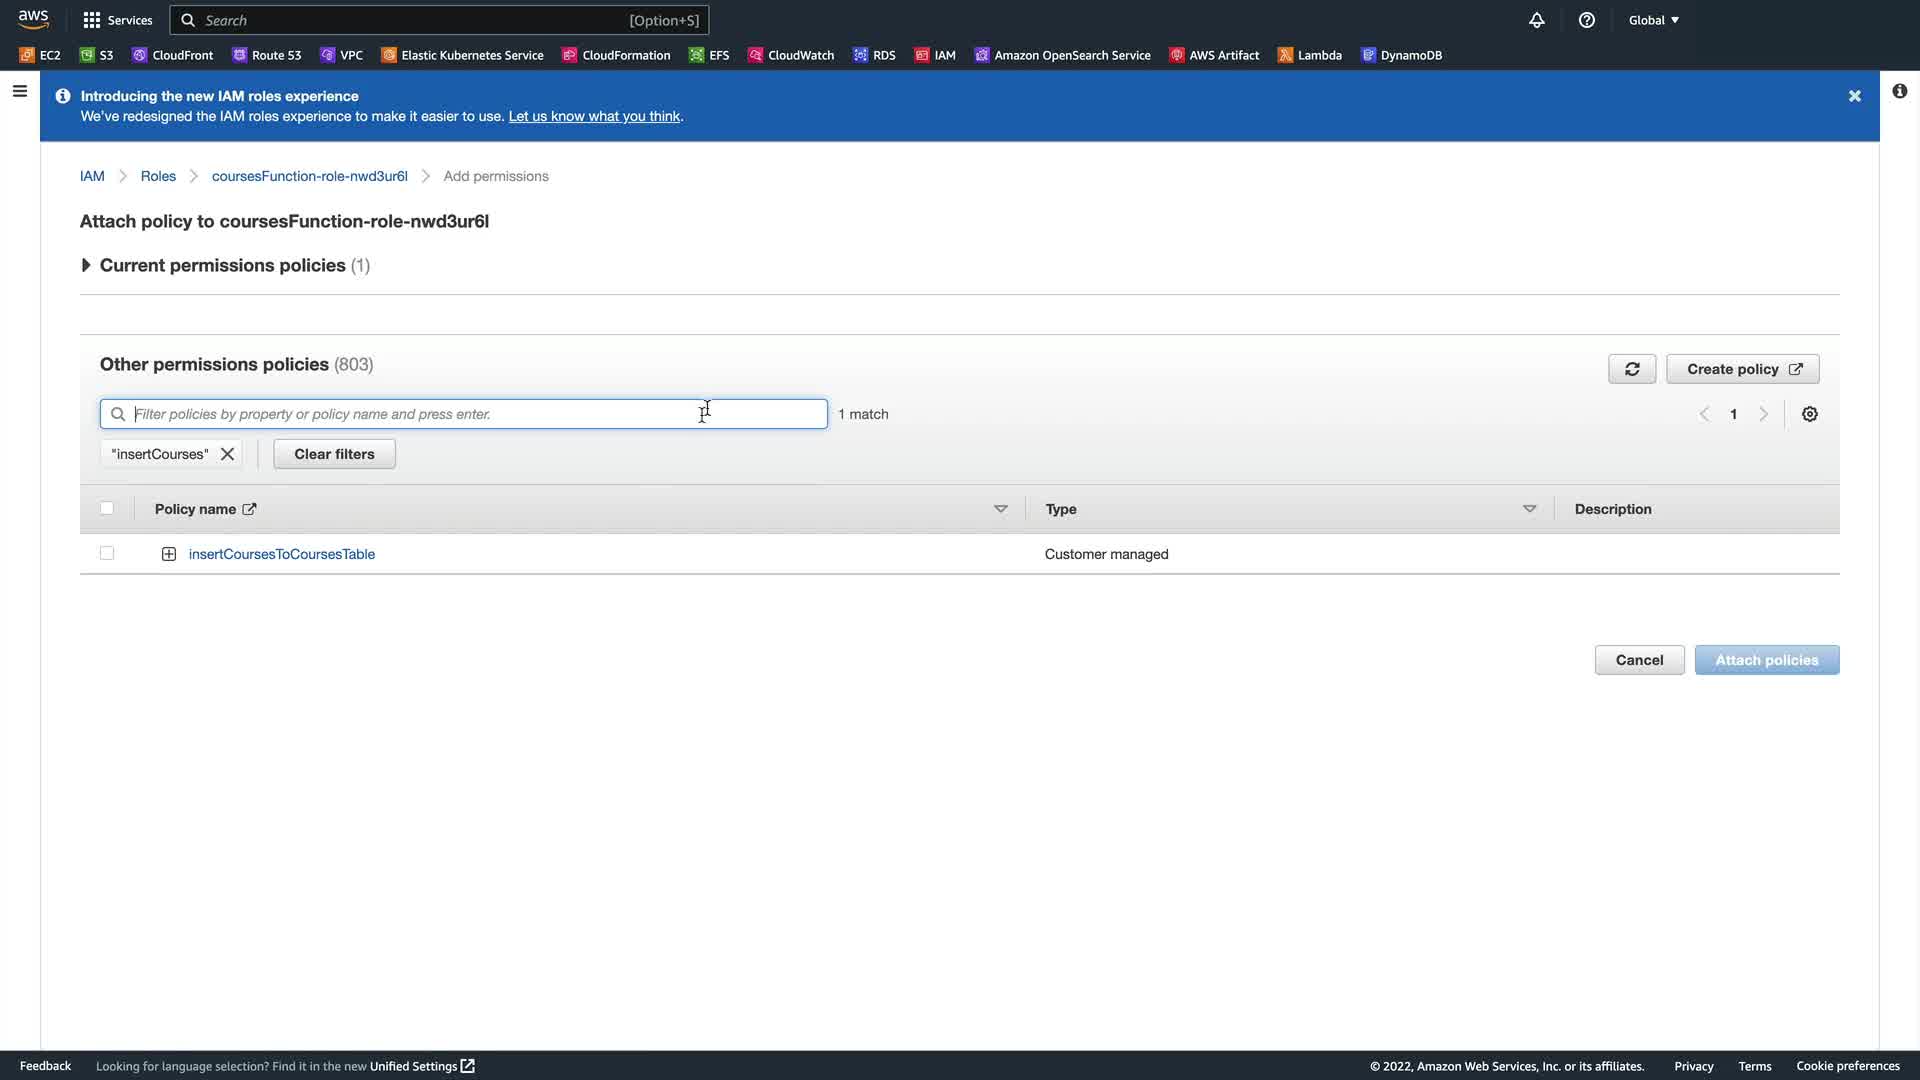Go to Roles in the breadcrumb
The height and width of the screenshot is (1080, 1920).
(x=158, y=176)
